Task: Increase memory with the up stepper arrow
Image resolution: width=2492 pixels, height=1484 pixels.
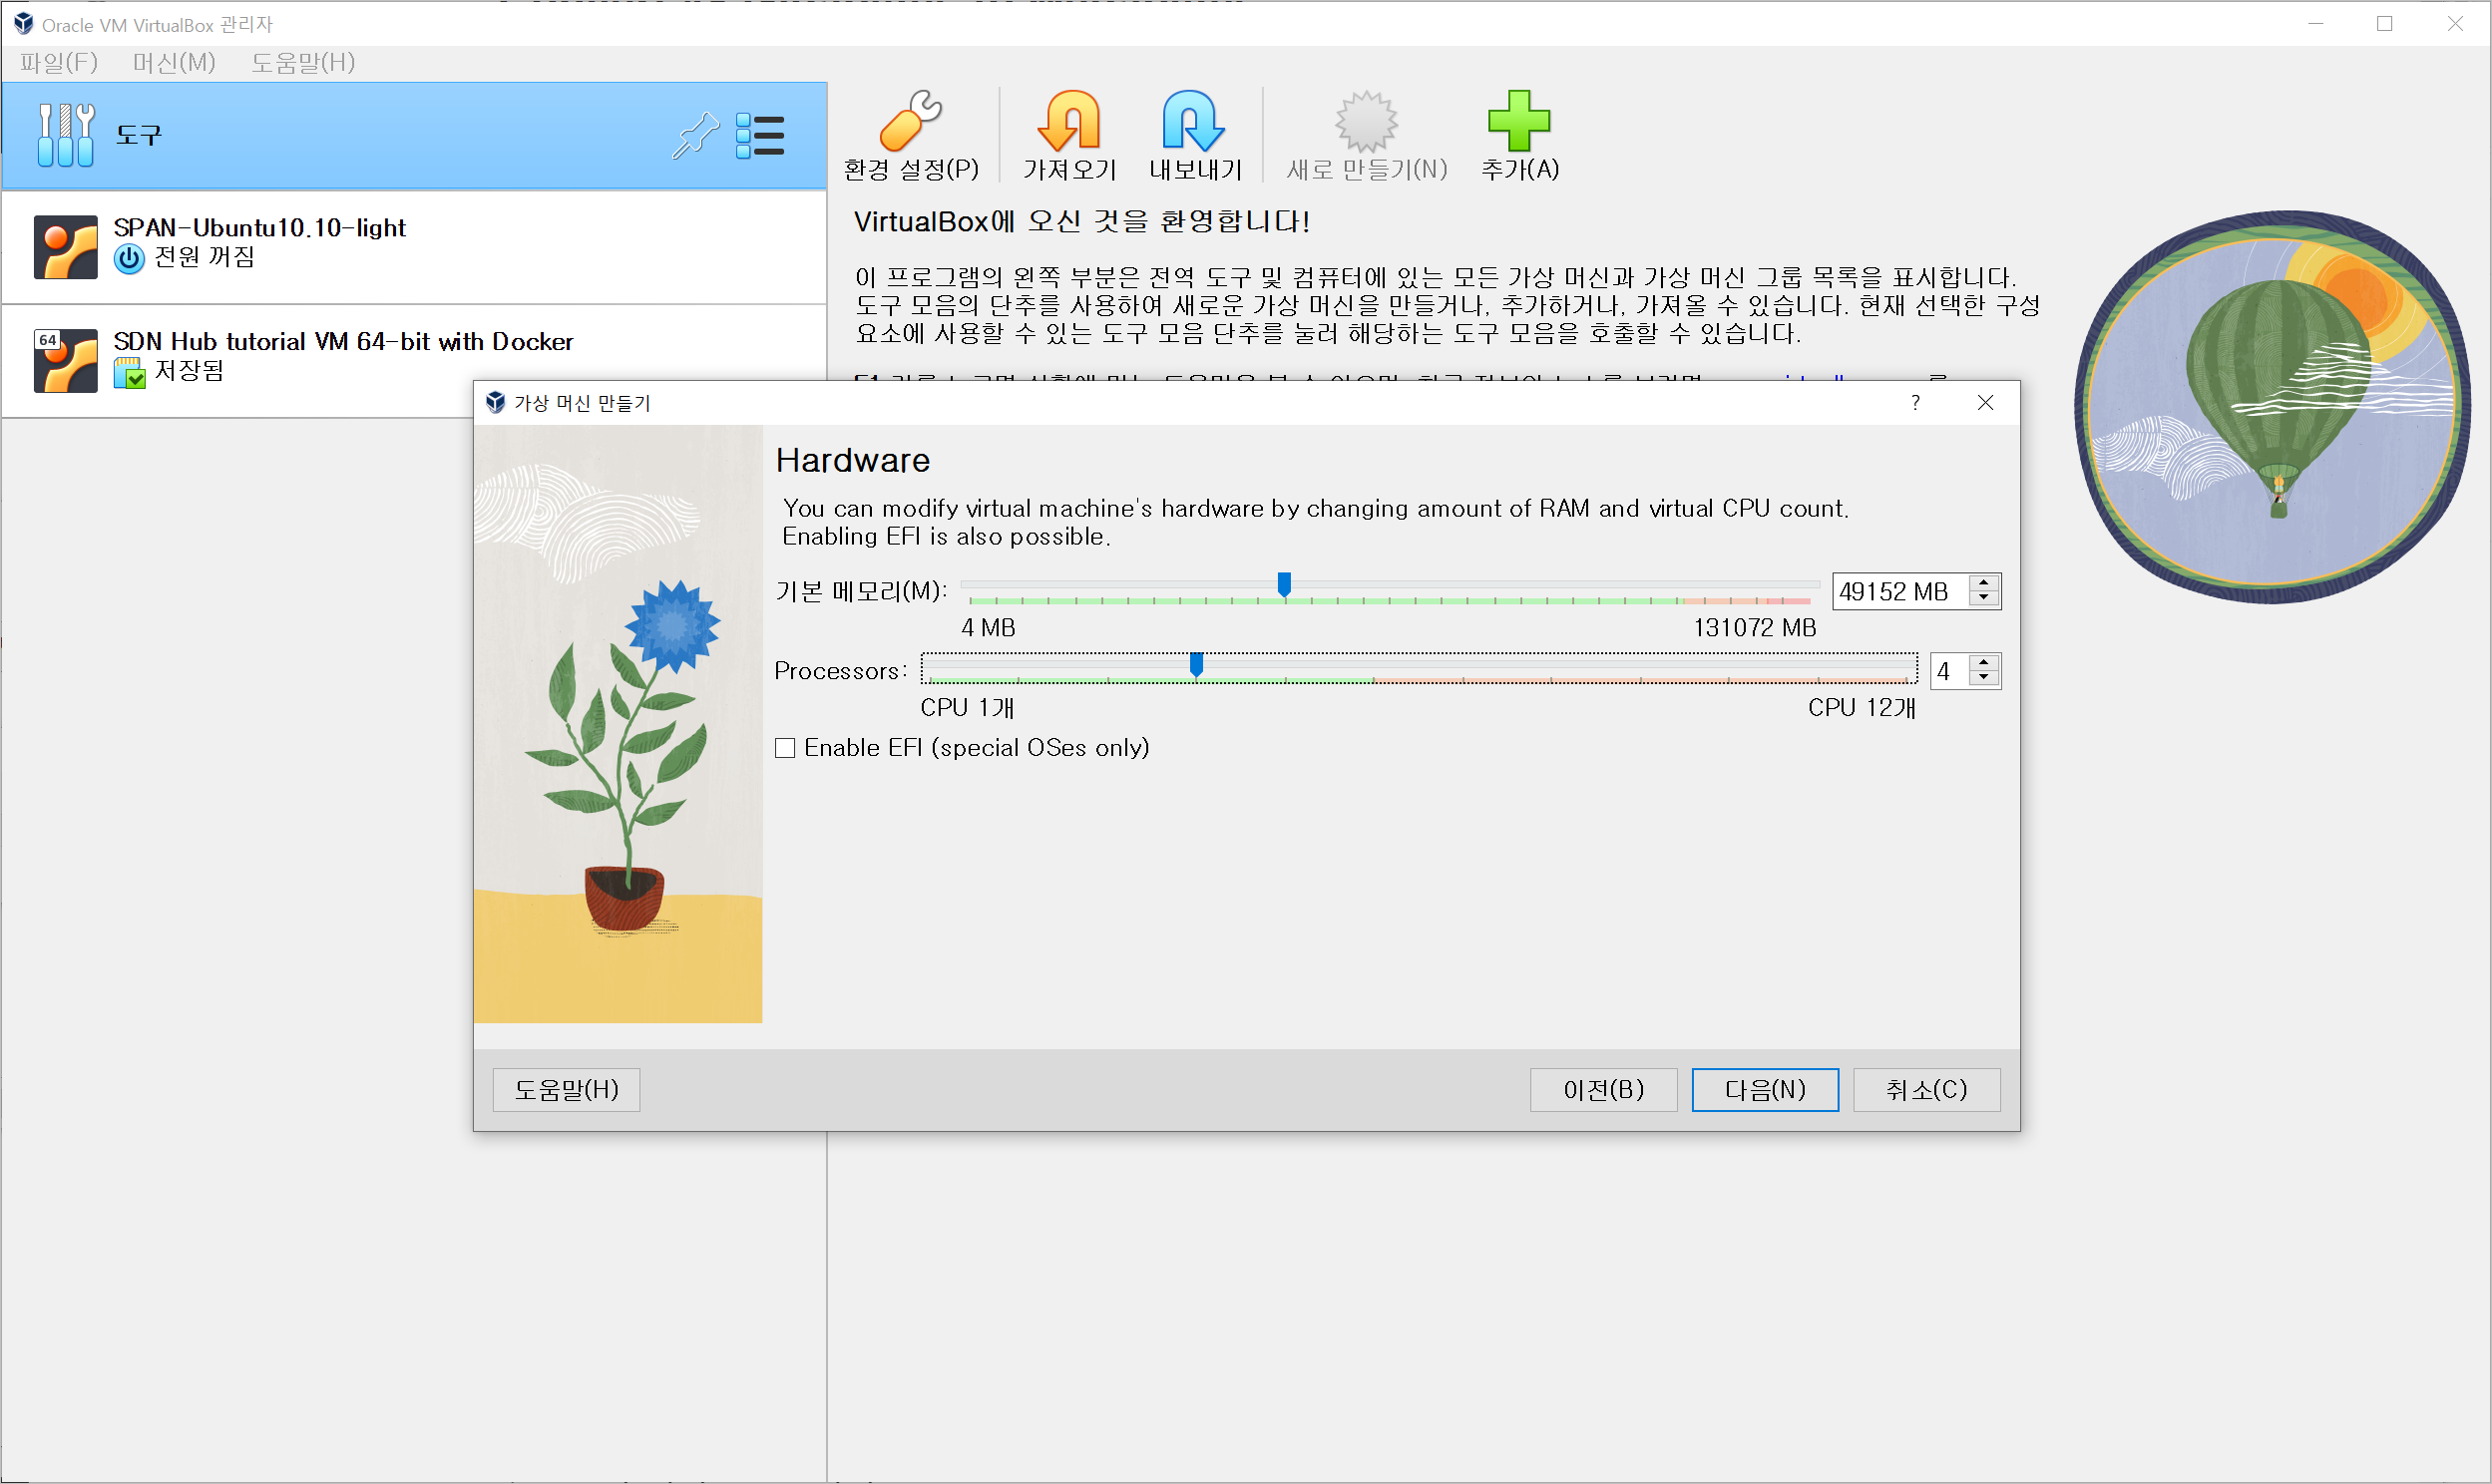Action: tap(1984, 583)
